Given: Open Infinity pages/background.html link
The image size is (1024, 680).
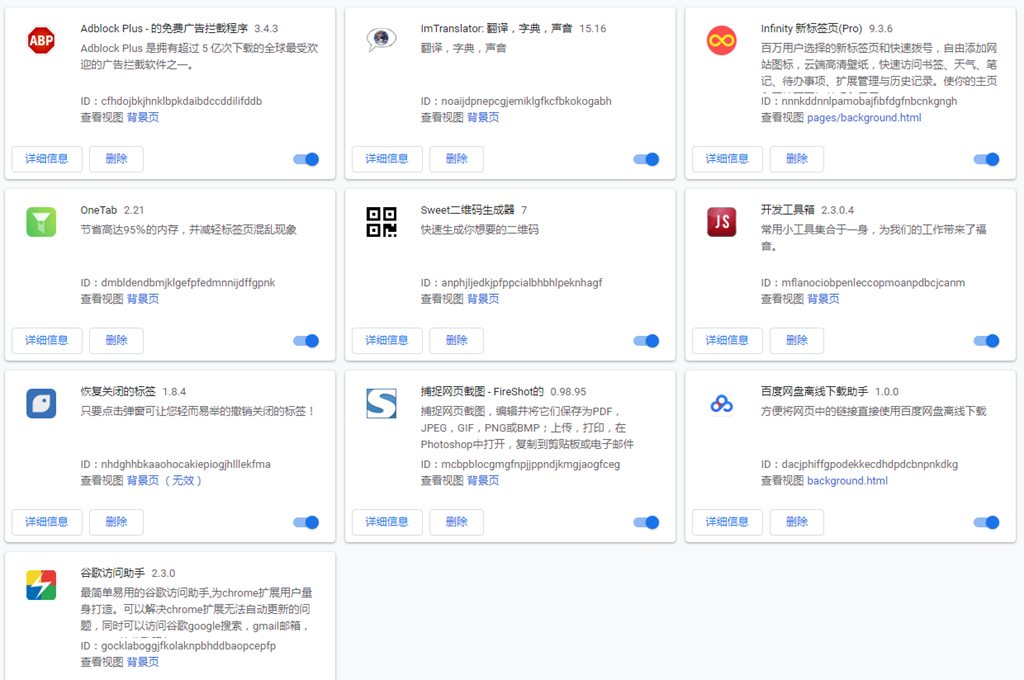Looking at the screenshot, I should 864,118.
